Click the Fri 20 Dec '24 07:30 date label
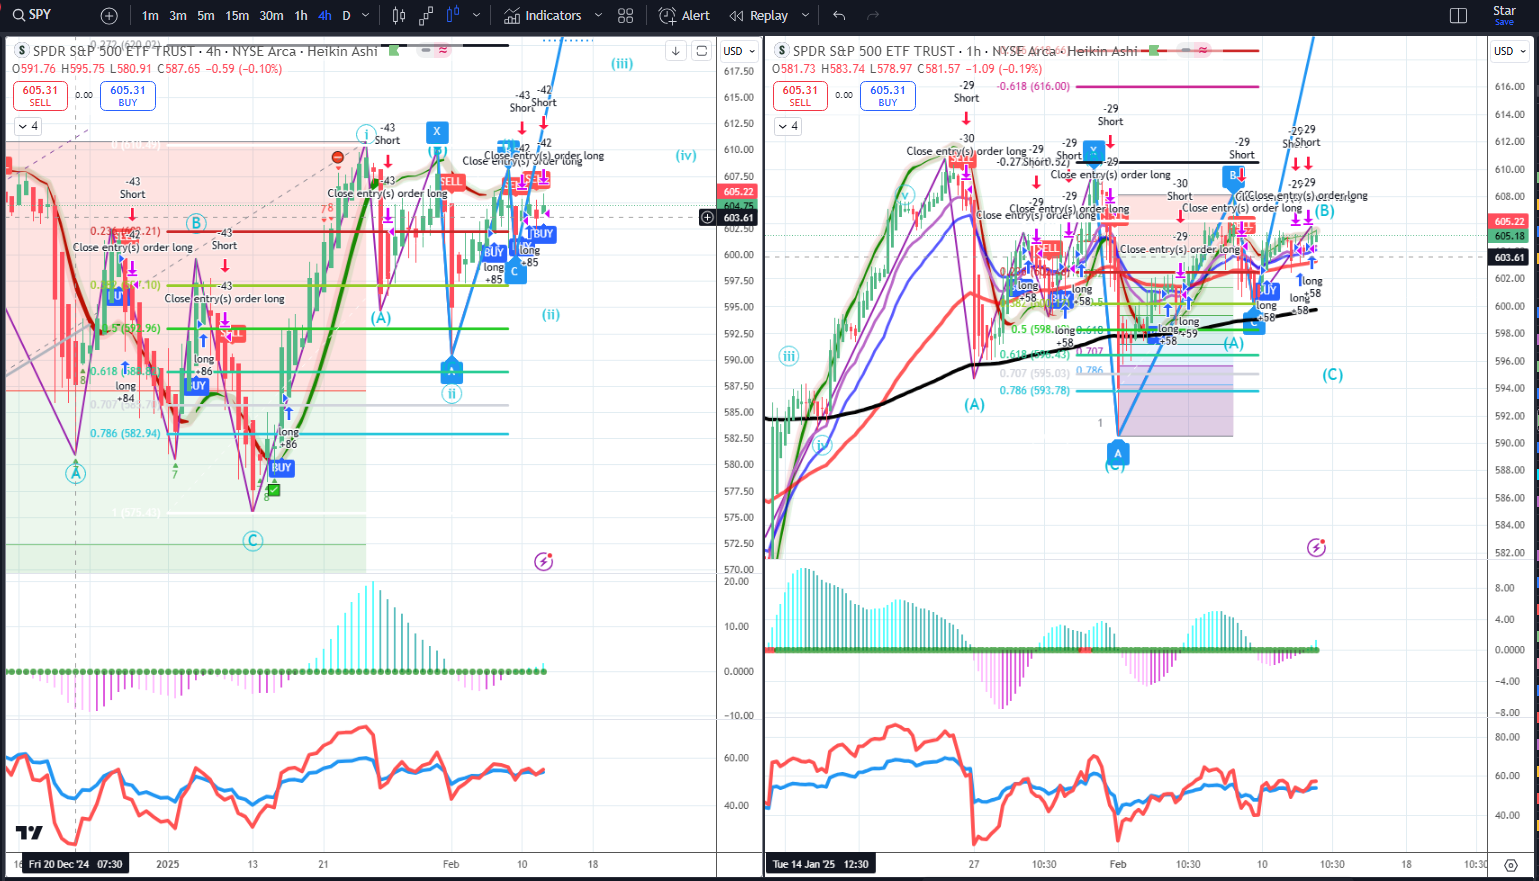The height and width of the screenshot is (881, 1539). pos(76,864)
